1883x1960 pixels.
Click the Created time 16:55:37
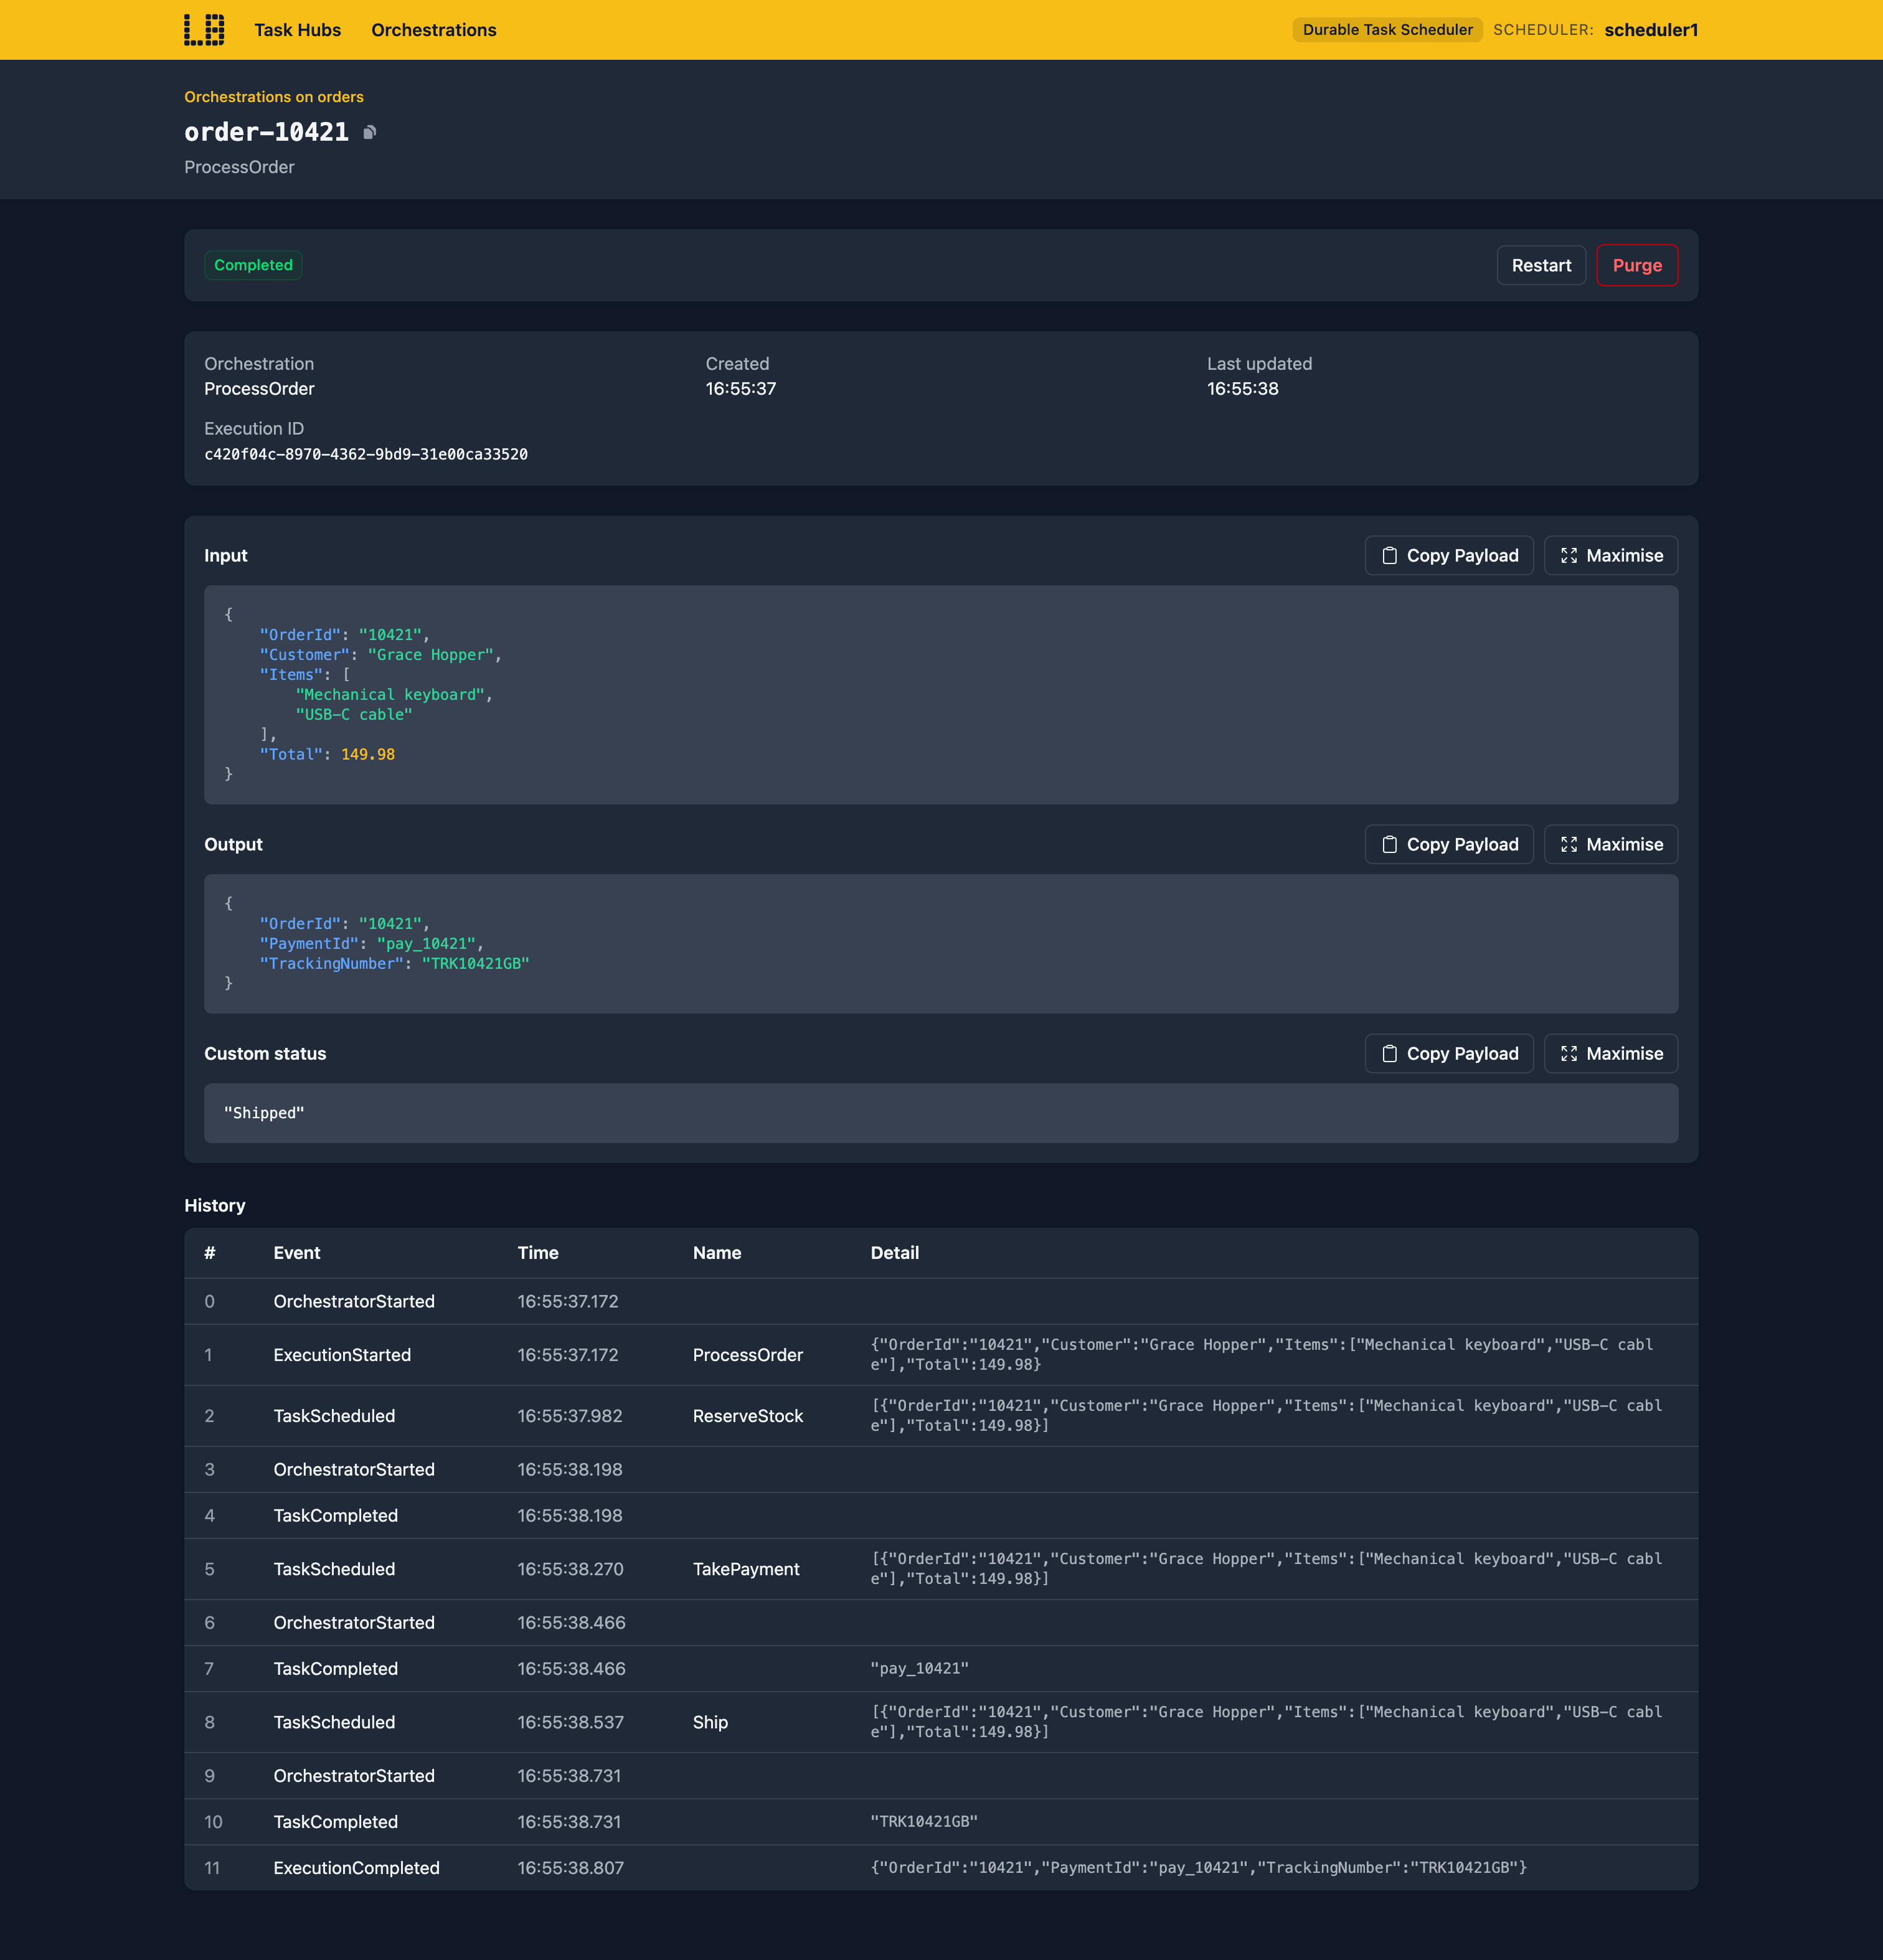741,389
